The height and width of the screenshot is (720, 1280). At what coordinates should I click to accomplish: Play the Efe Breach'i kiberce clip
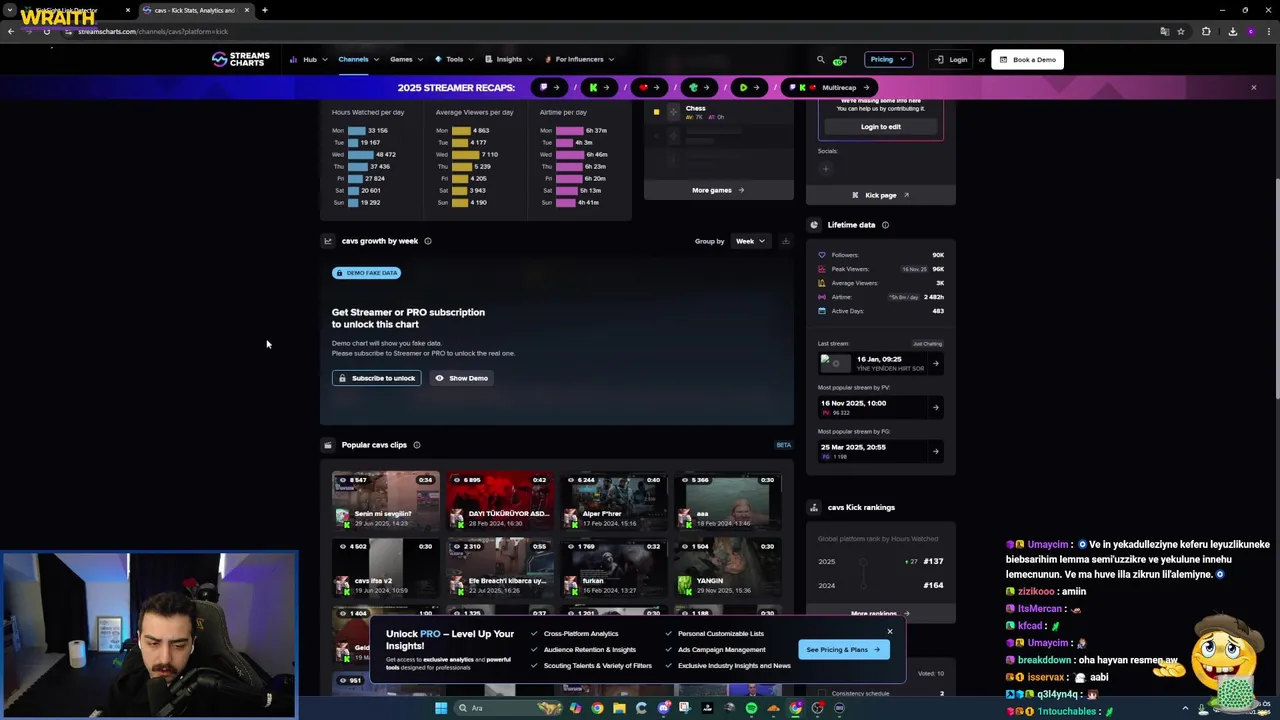click(x=500, y=568)
